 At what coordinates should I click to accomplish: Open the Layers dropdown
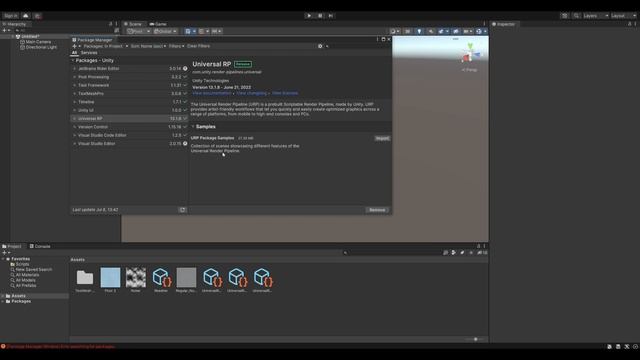(x=596, y=16)
